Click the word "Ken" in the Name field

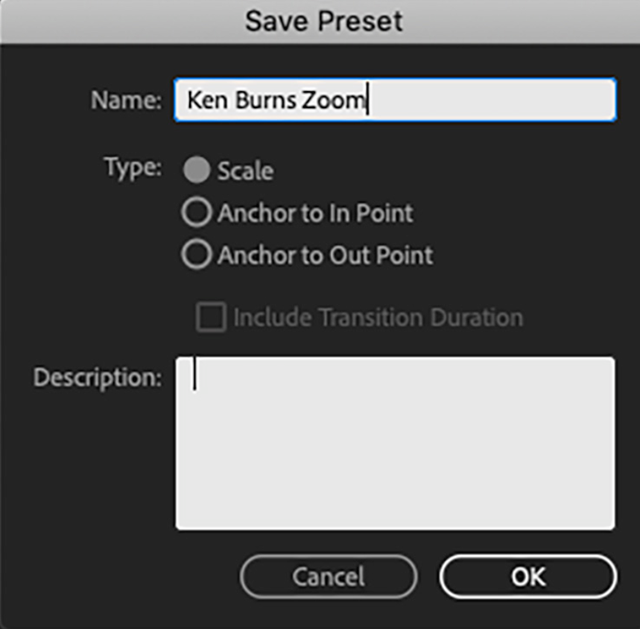tap(207, 100)
